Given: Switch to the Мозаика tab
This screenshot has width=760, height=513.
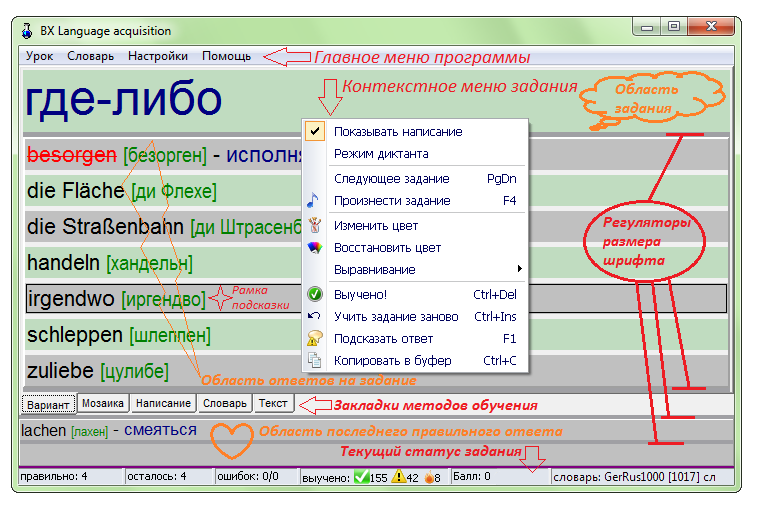Looking at the screenshot, I should pyautogui.click(x=103, y=403).
